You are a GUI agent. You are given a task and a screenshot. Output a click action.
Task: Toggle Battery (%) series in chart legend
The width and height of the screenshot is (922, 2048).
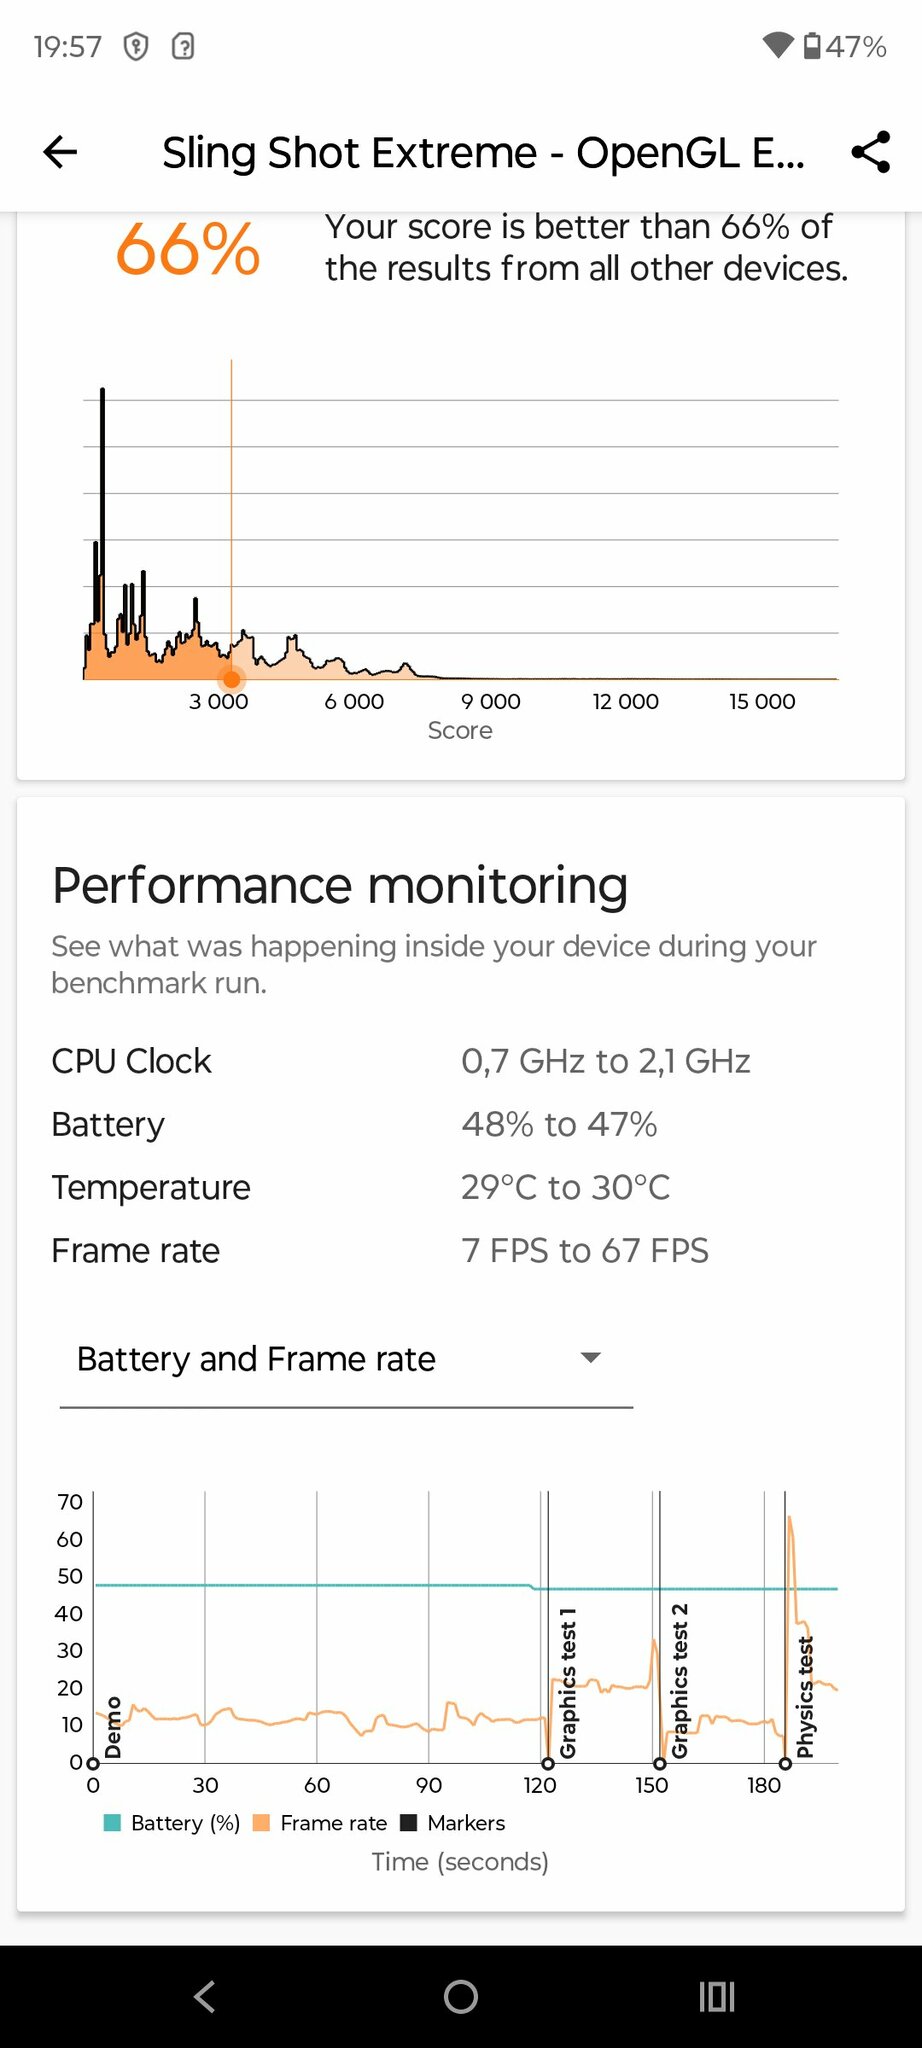tap(172, 1823)
